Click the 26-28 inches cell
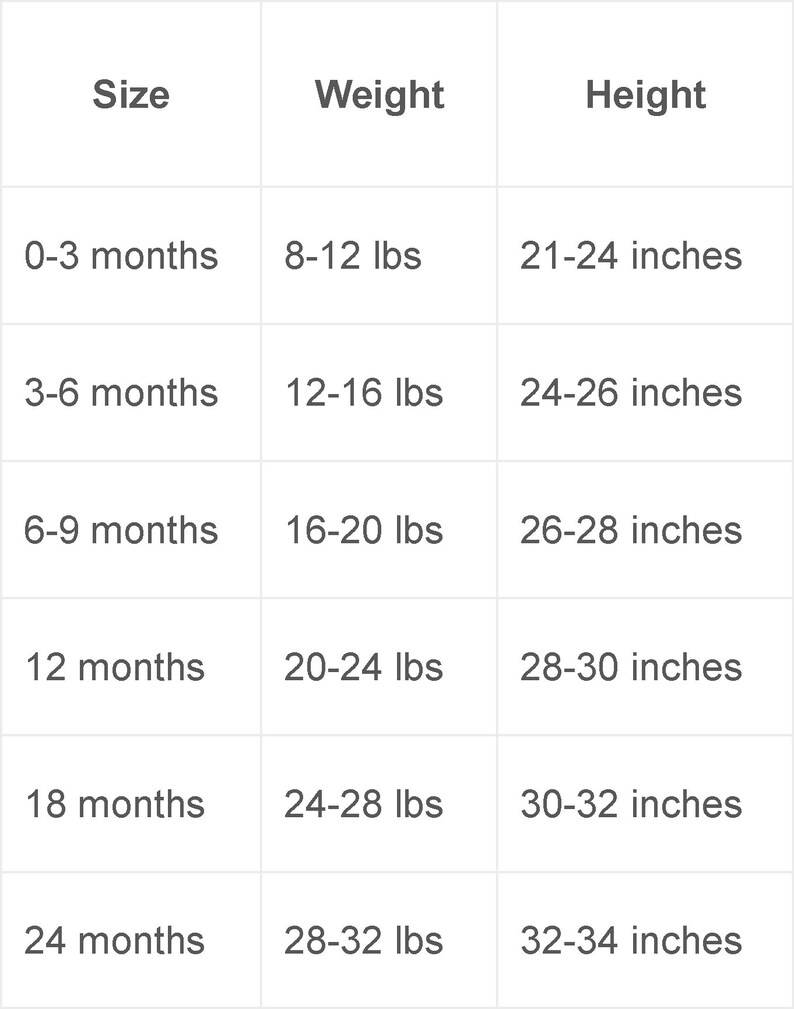Image resolution: width=794 pixels, height=1009 pixels. (645, 530)
